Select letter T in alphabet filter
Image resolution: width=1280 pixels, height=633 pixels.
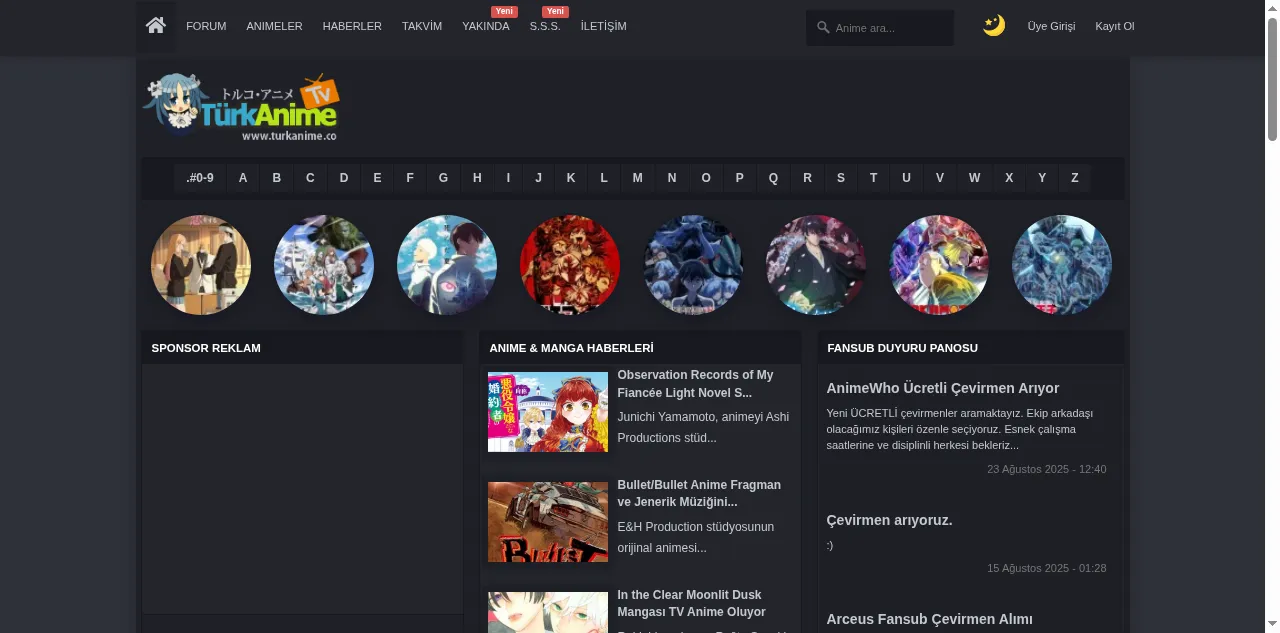point(873,178)
